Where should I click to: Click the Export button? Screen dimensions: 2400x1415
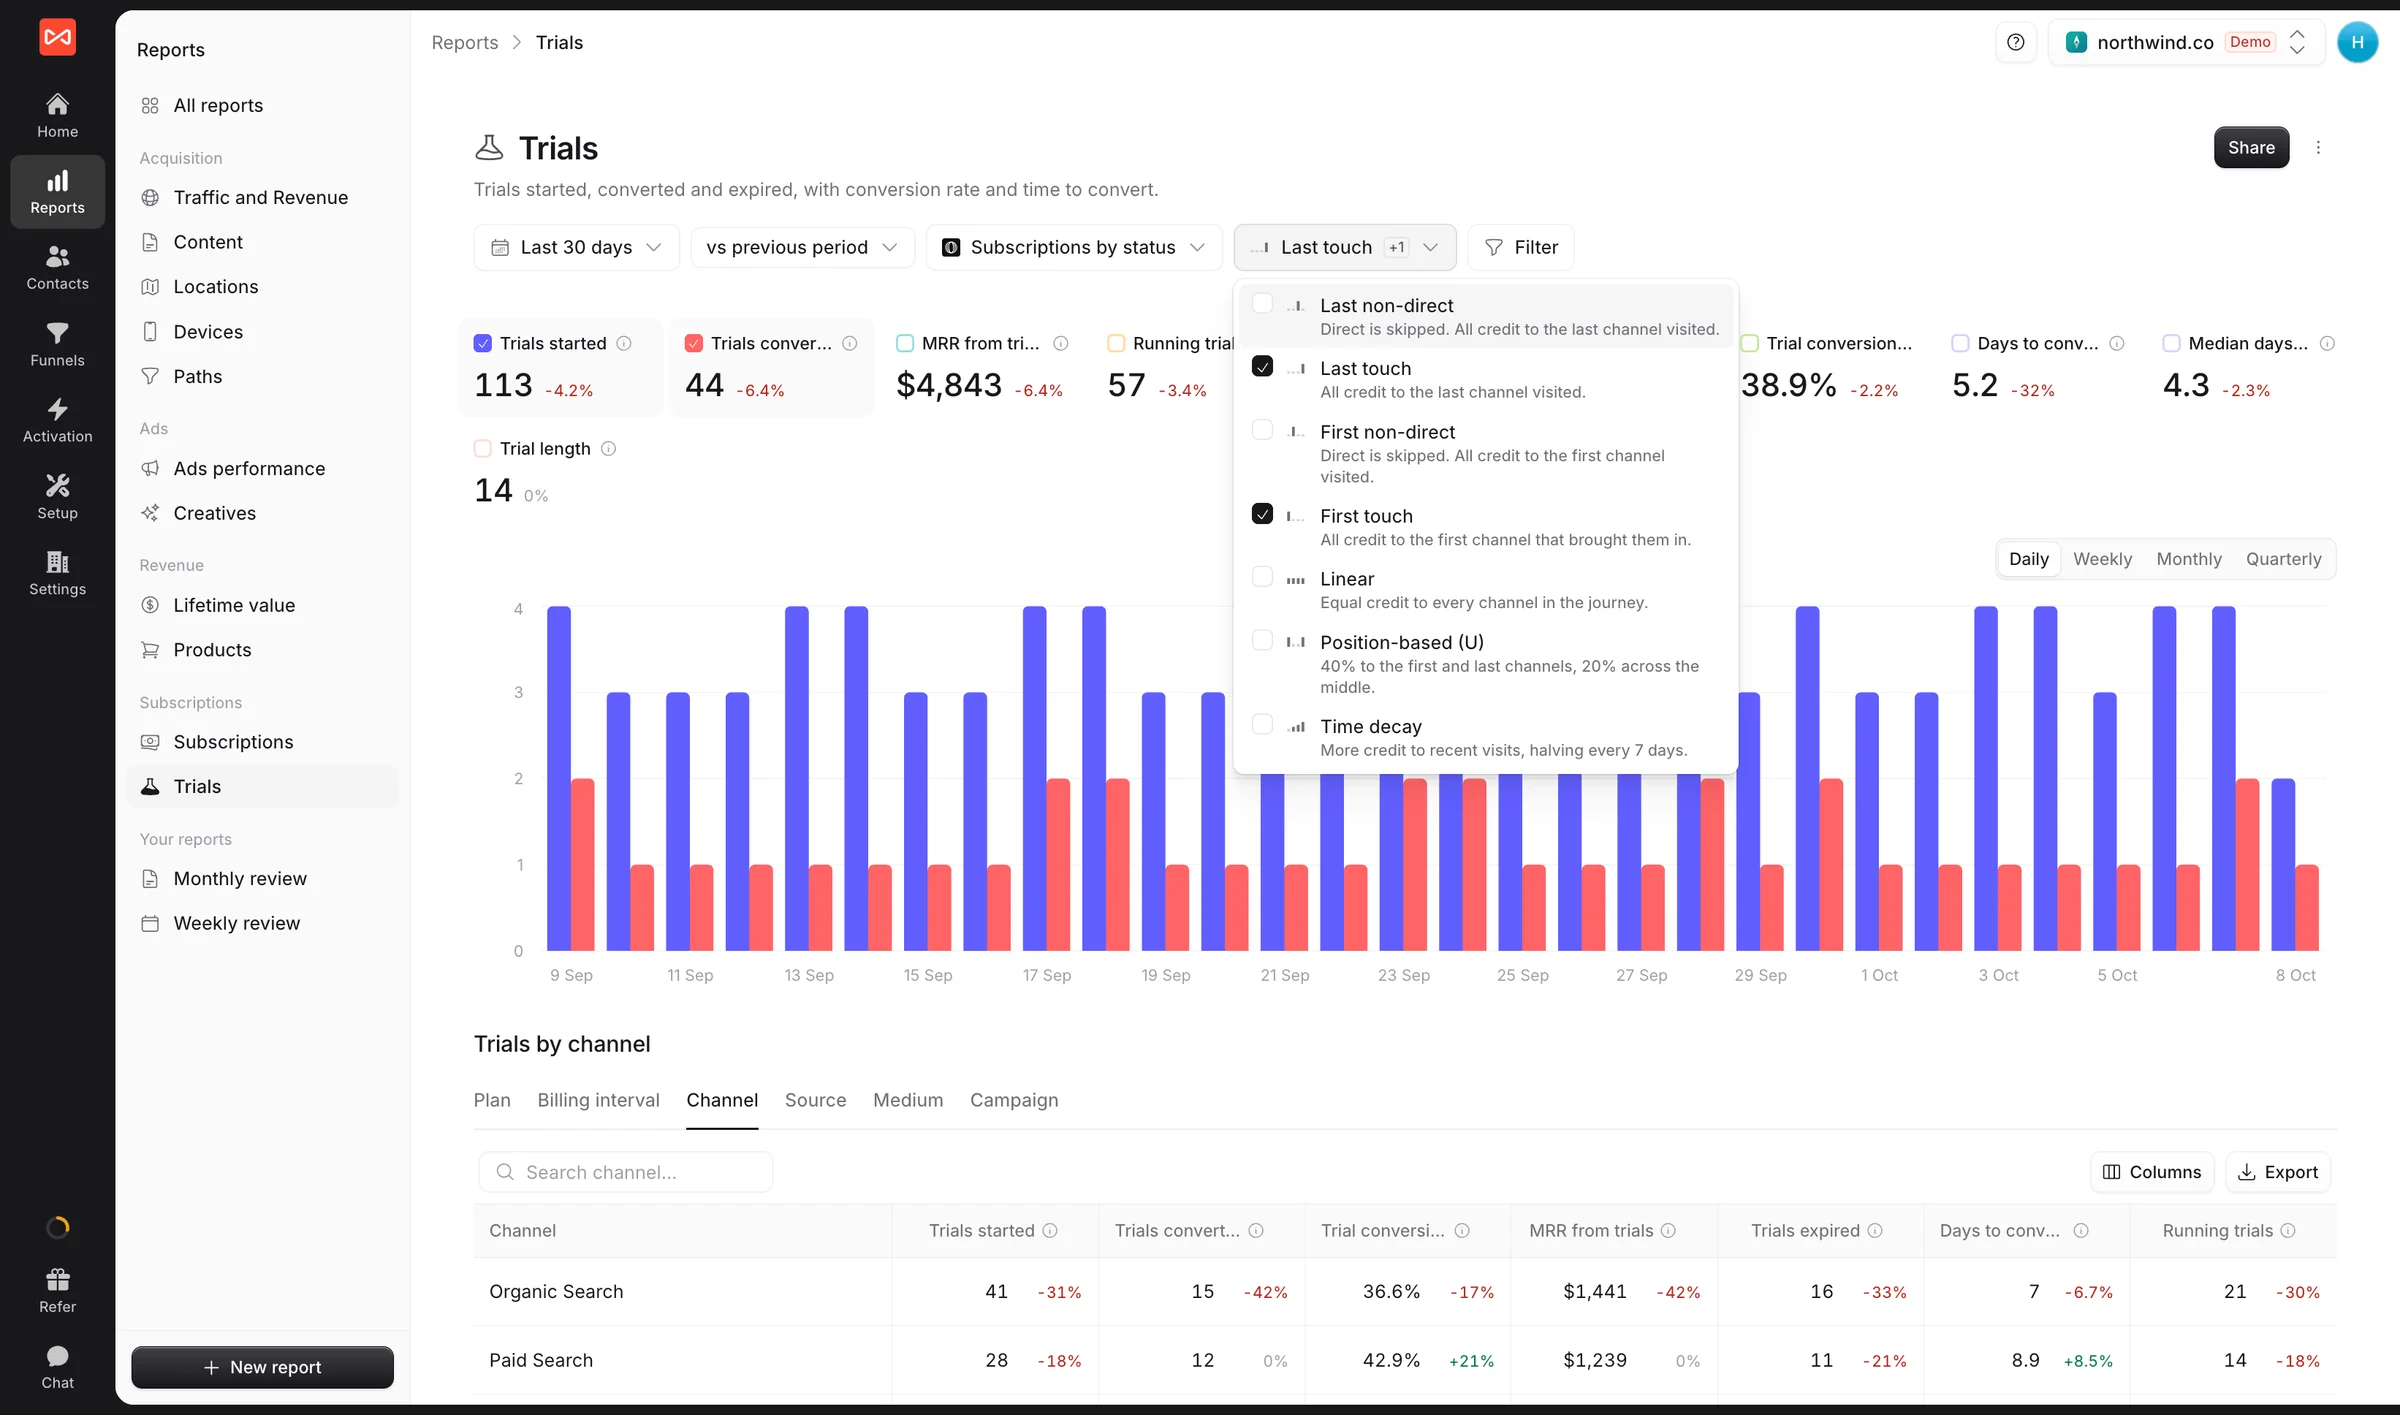point(2277,1172)
